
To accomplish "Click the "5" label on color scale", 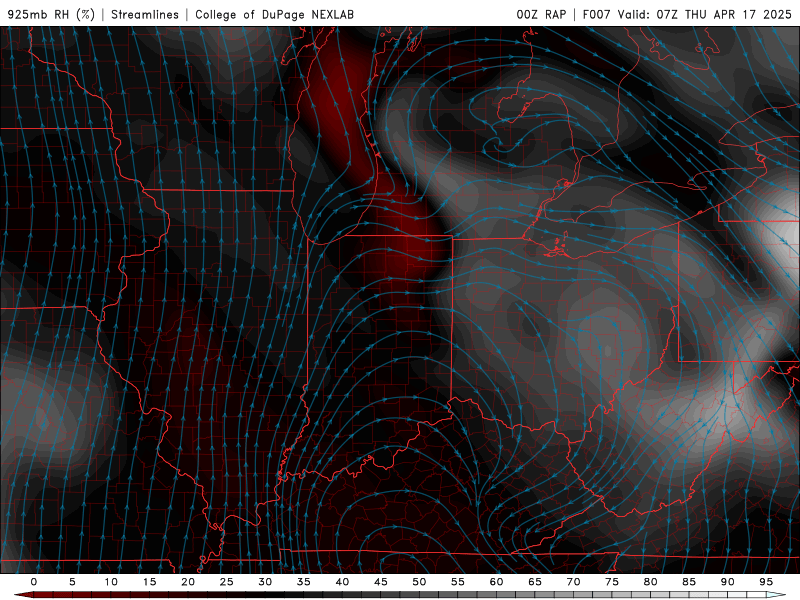I will pyautogui.click(x=72, y=582).
